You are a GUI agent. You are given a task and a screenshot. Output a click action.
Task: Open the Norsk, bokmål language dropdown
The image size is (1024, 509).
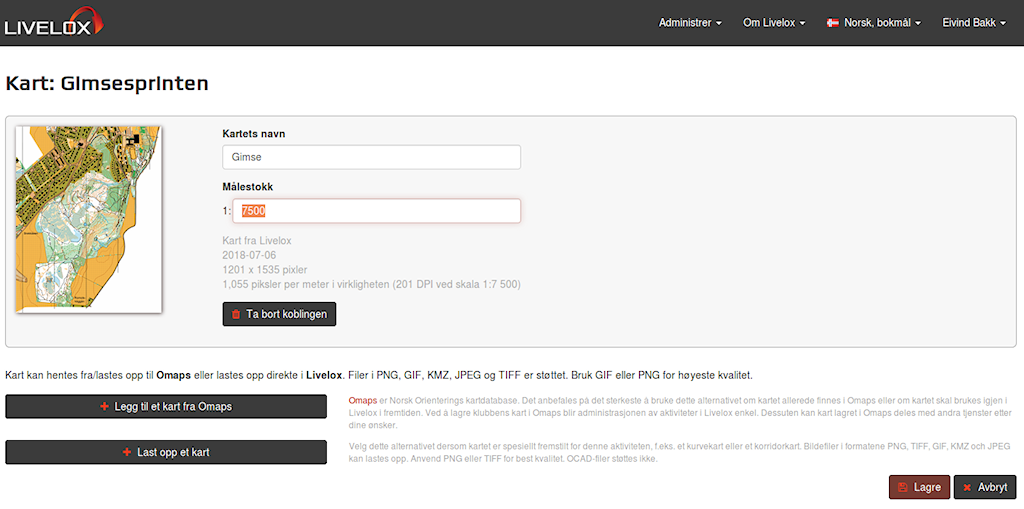(x=874, y=23)
